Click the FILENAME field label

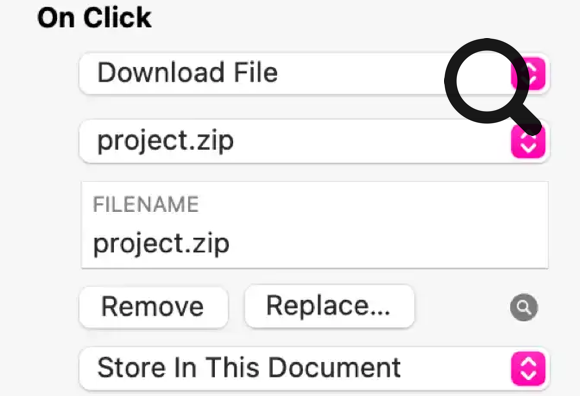pyautogui.click(x=146, y=204)
